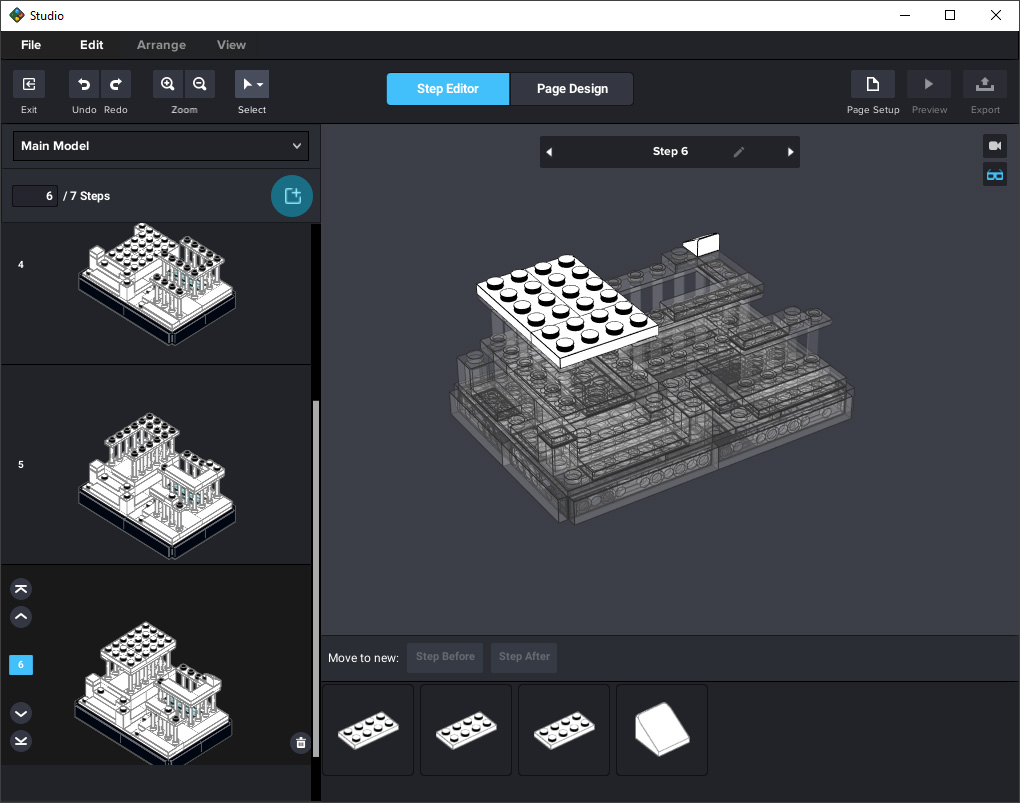Click the Studio app logo icon
This screenshot has height=803, width=1020.
(x=16, y=15)
